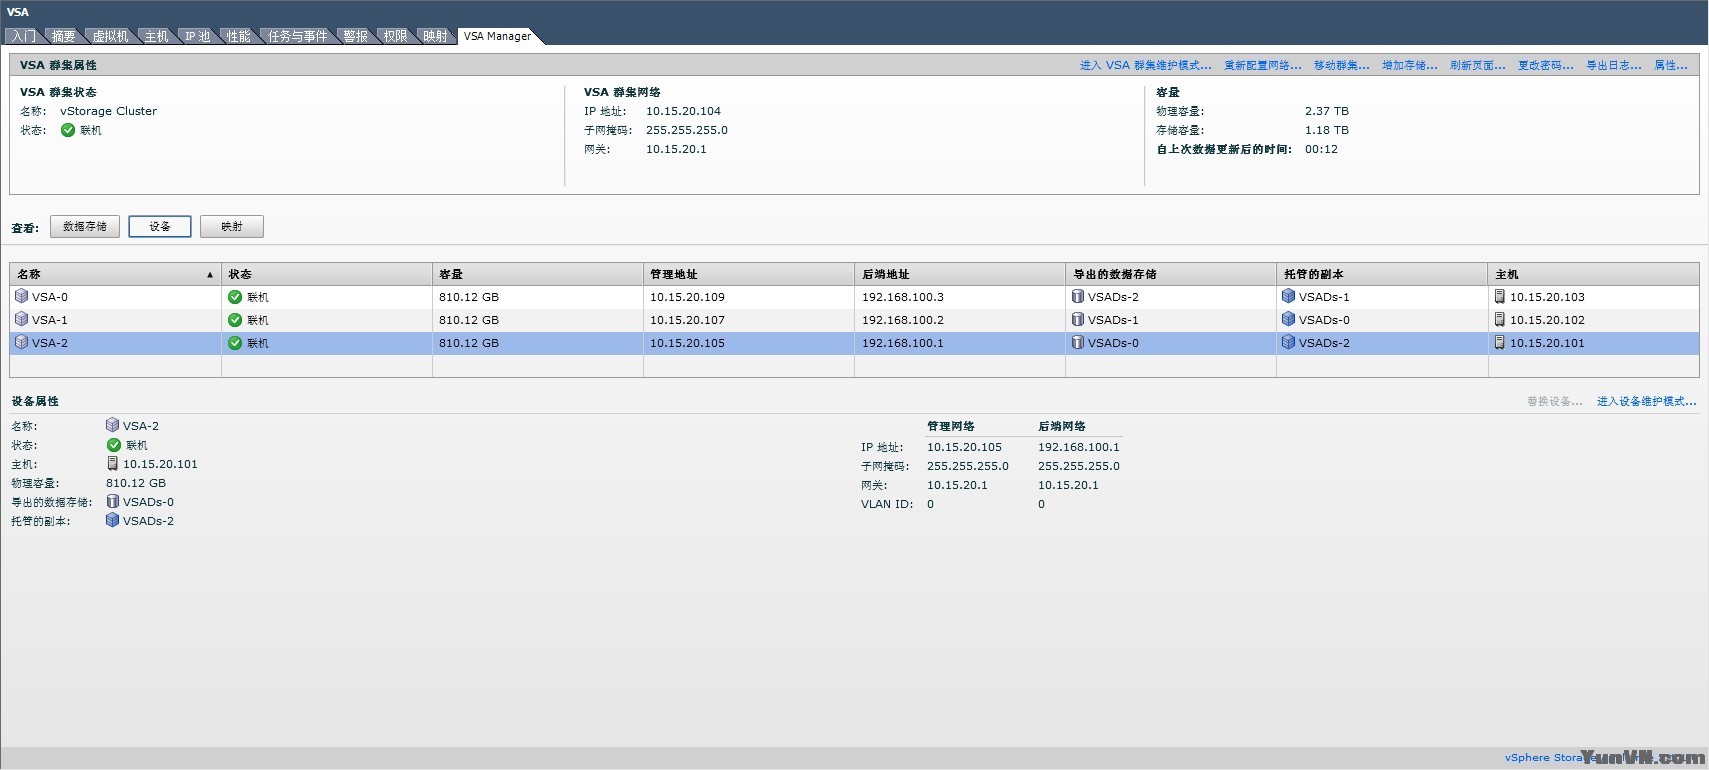Click the cluster IP address 10.15.20.104
The image size is (1709, 770).
click(x=683, y=111)
